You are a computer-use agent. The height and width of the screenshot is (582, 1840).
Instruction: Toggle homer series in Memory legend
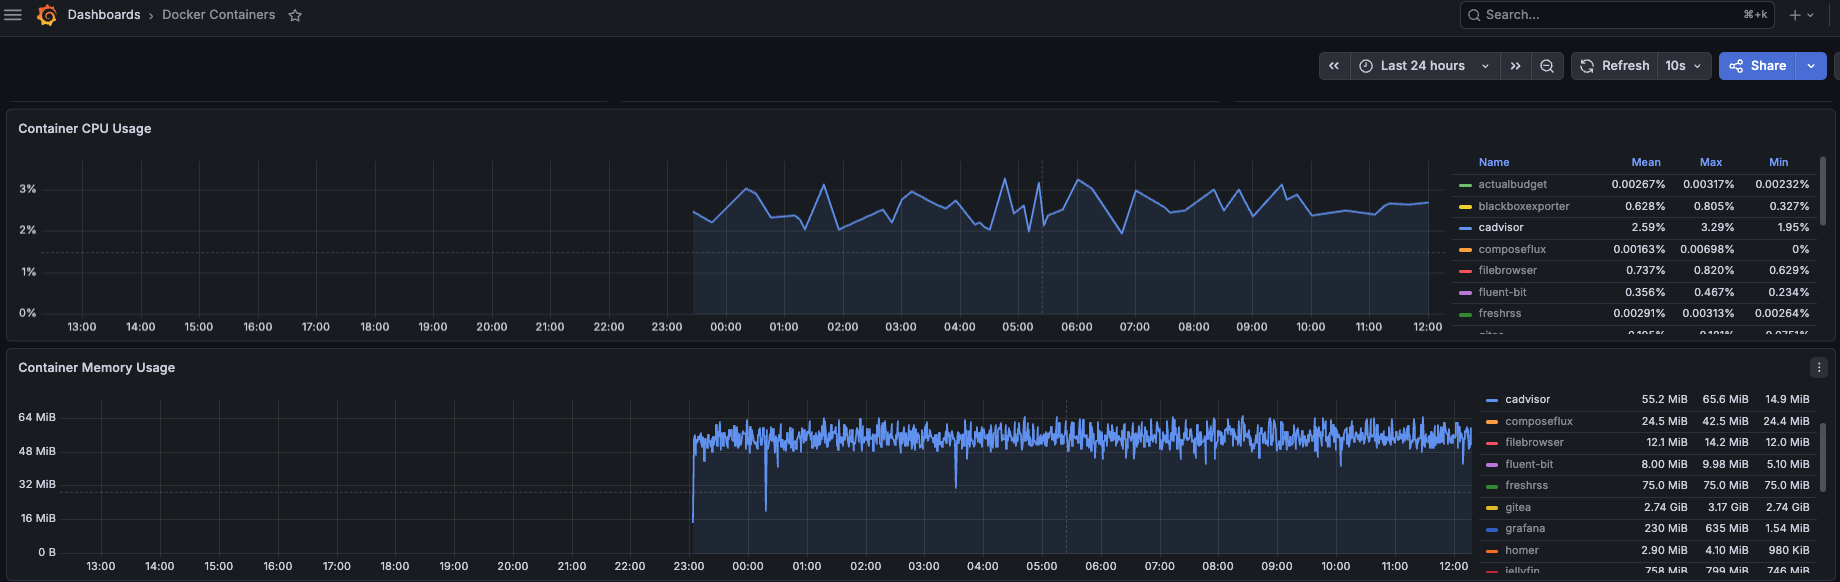1521,551
